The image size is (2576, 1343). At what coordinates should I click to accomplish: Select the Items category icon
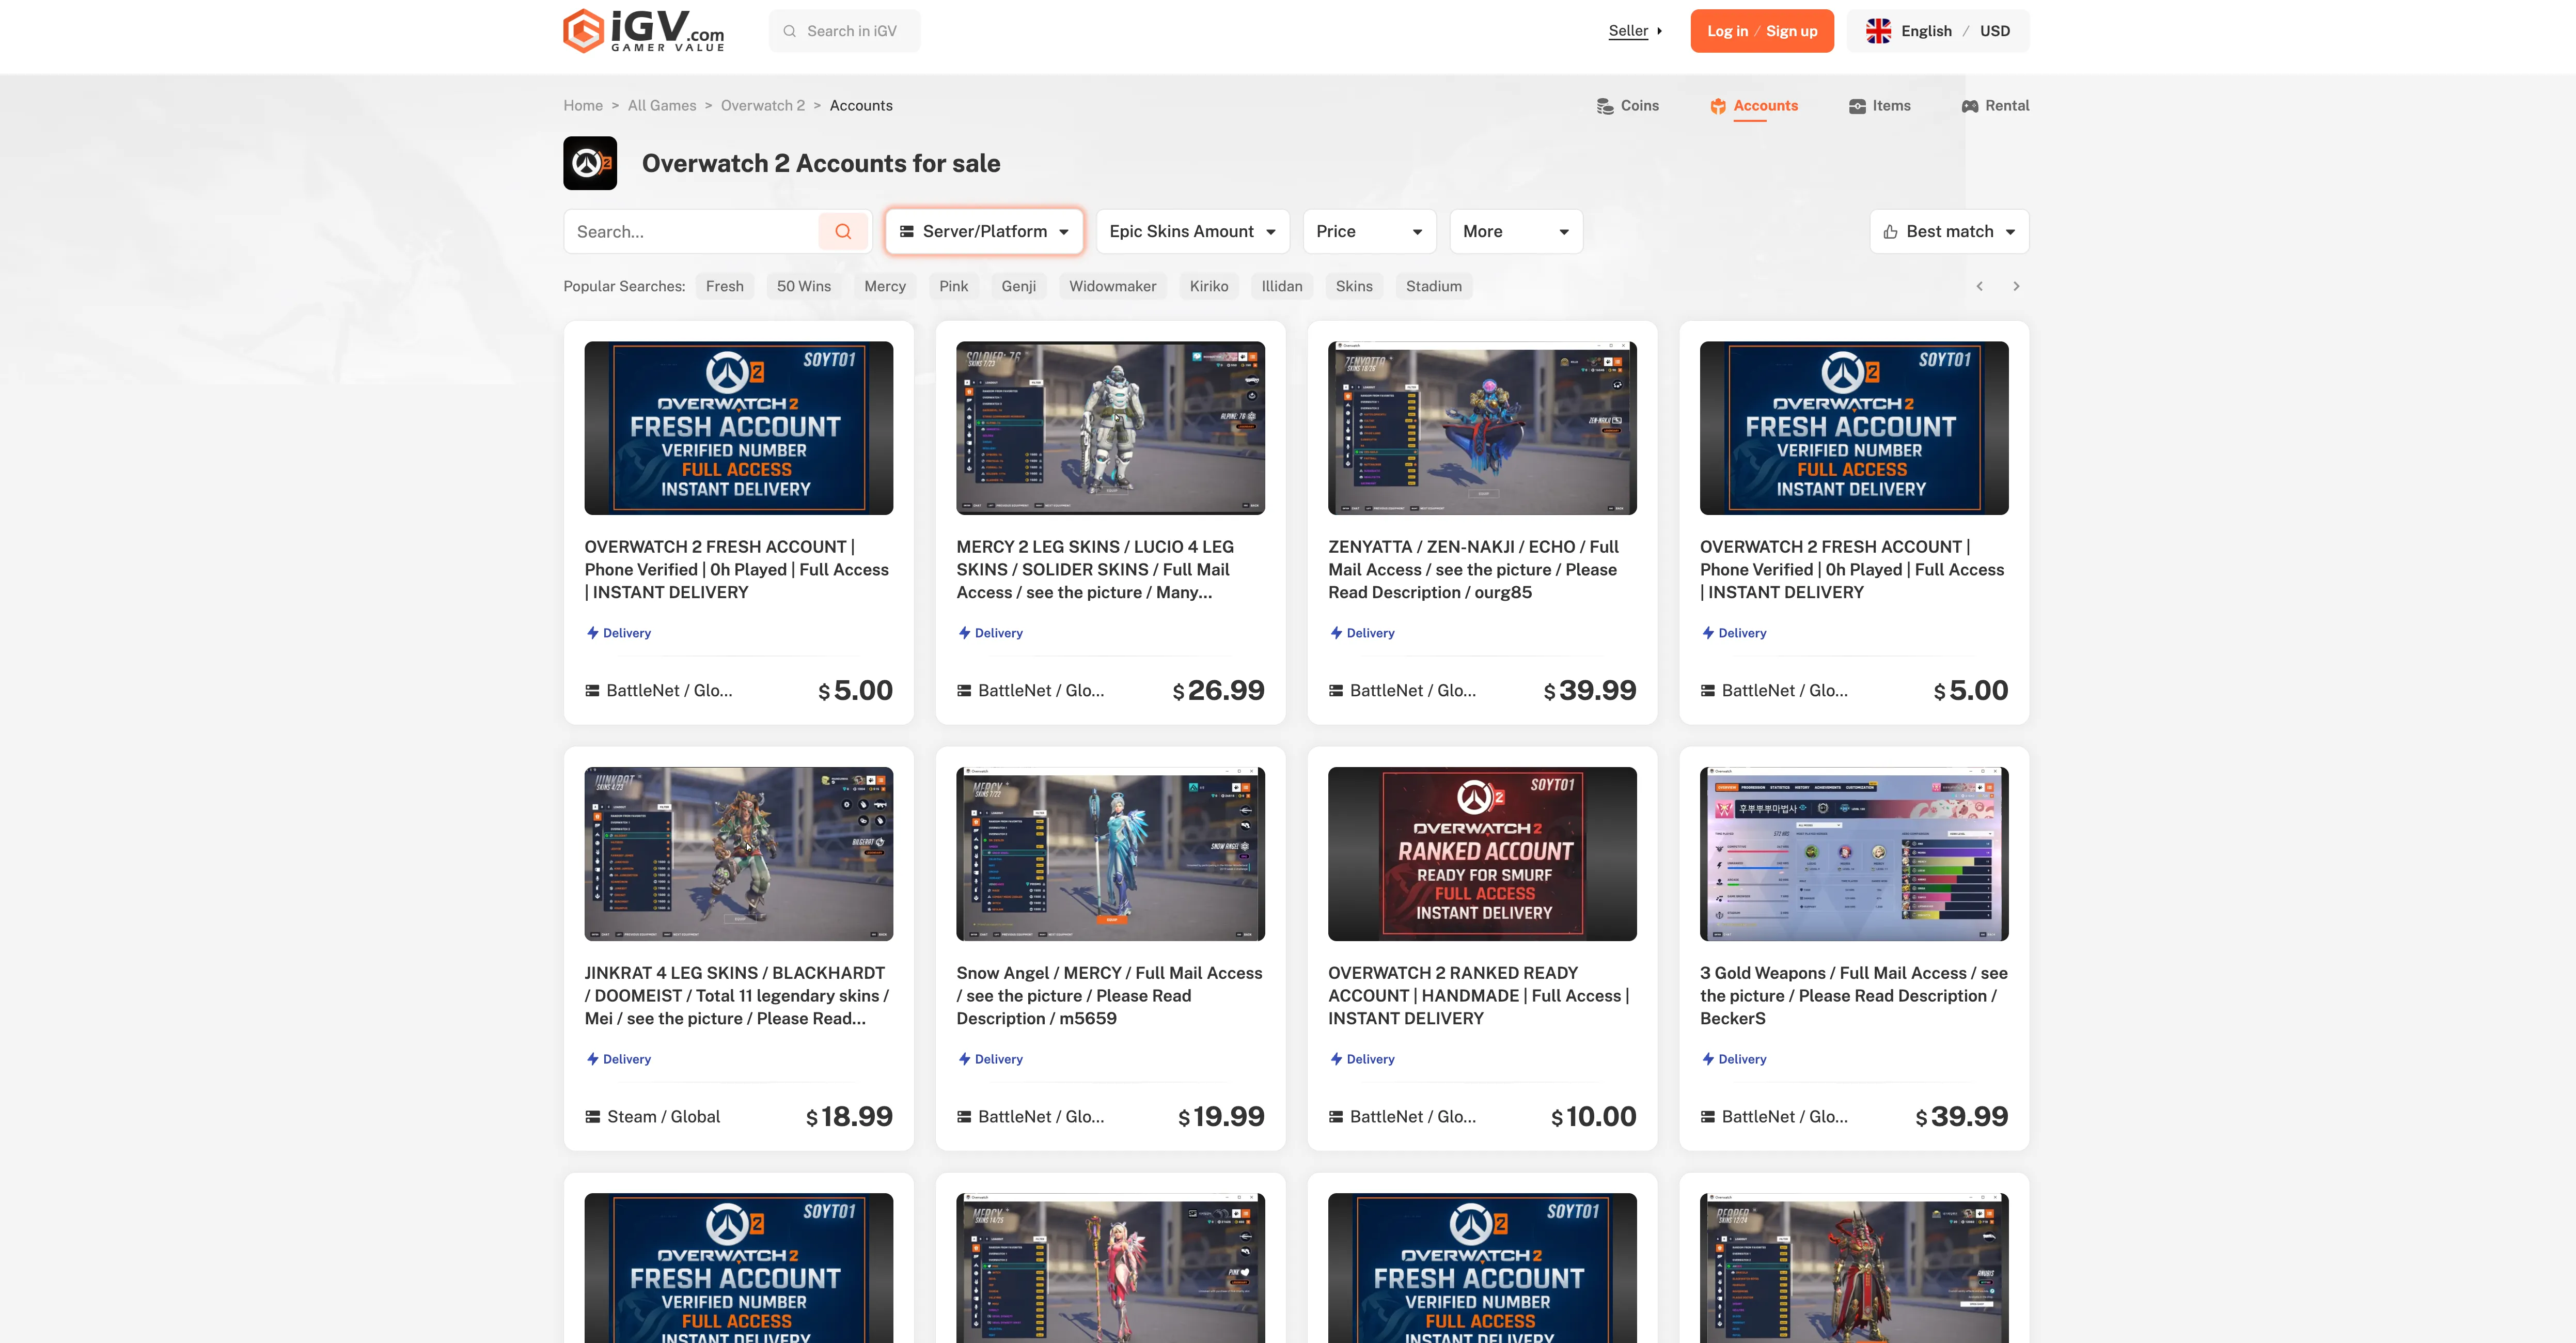[x=1857, y=105]
